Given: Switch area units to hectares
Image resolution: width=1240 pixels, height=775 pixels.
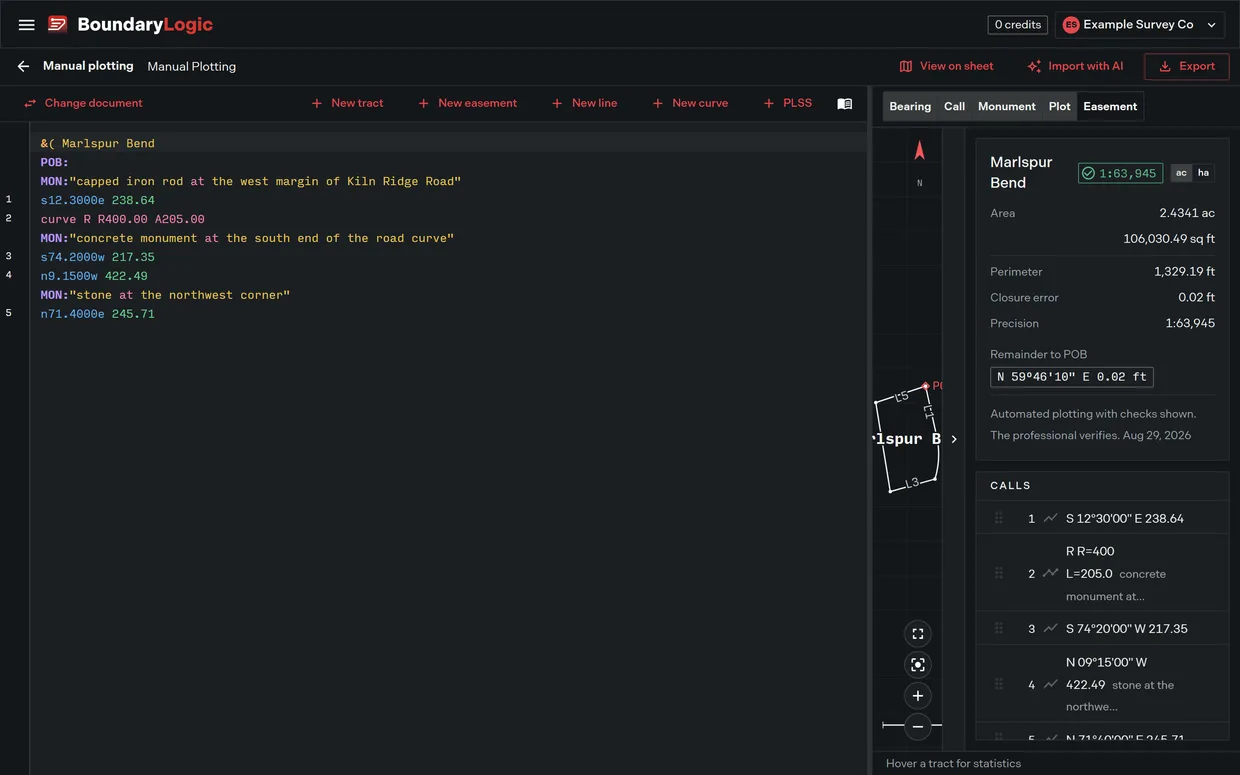Looking at the screenshot, I should 1203,173.
